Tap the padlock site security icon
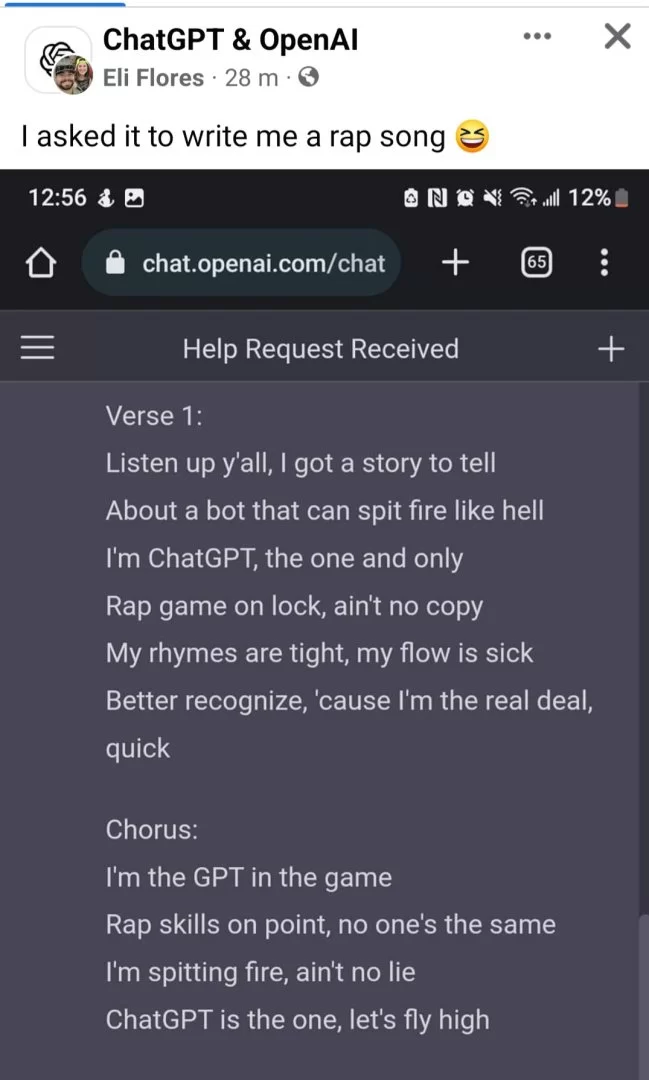 (x=115, y=262)
